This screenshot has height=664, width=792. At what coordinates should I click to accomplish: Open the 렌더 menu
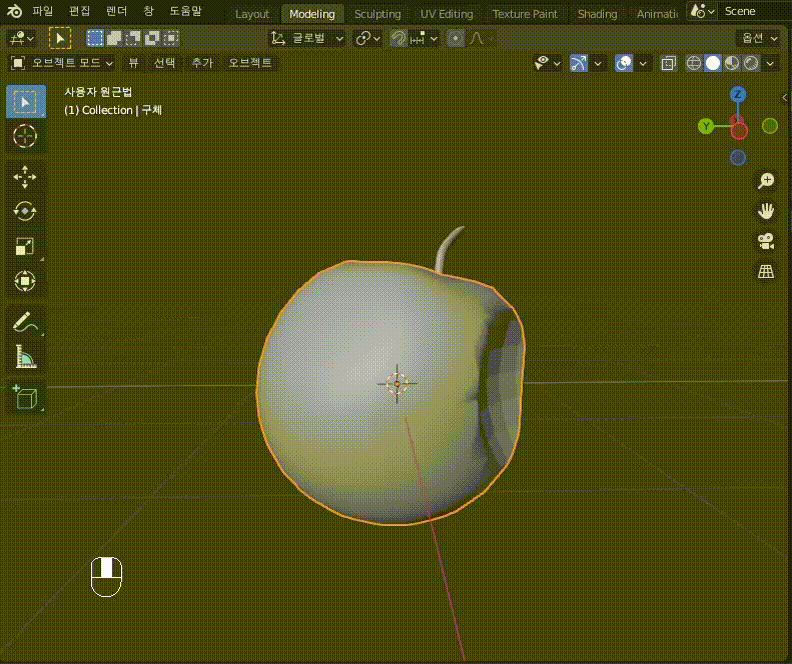coord(117,11)
